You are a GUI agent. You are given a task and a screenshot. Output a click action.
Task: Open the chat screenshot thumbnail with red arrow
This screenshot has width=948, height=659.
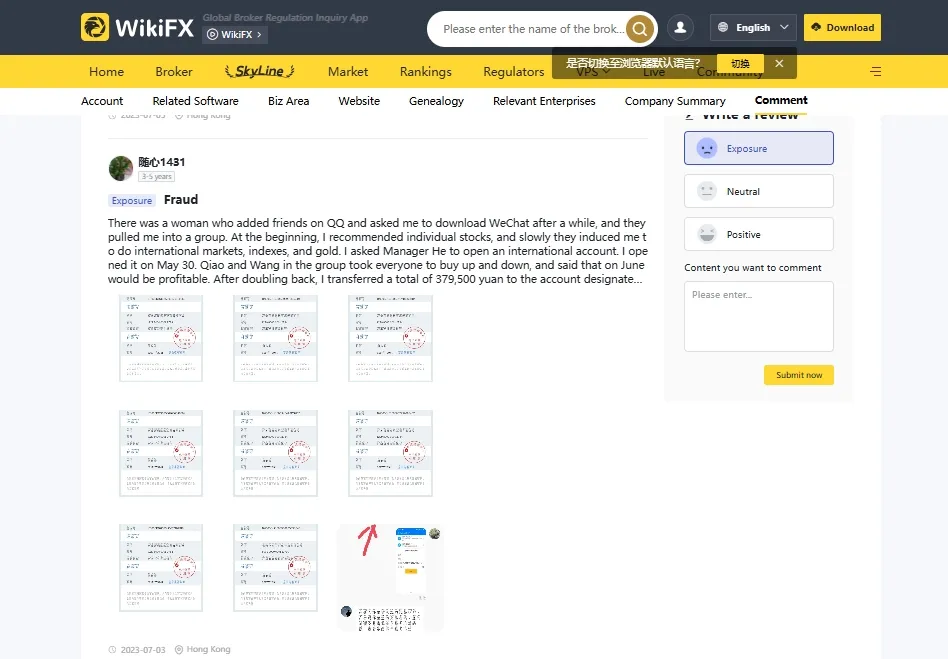[390, 579]
